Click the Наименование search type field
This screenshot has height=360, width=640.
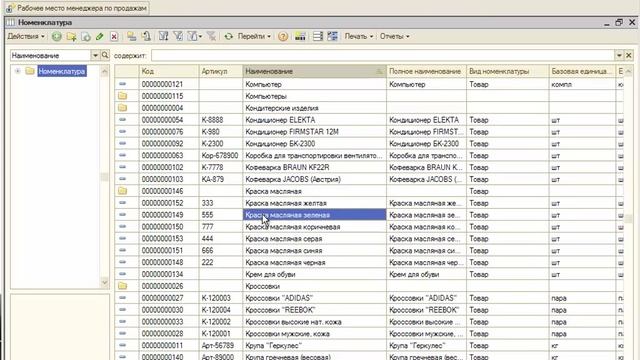(x=51, y=55)
